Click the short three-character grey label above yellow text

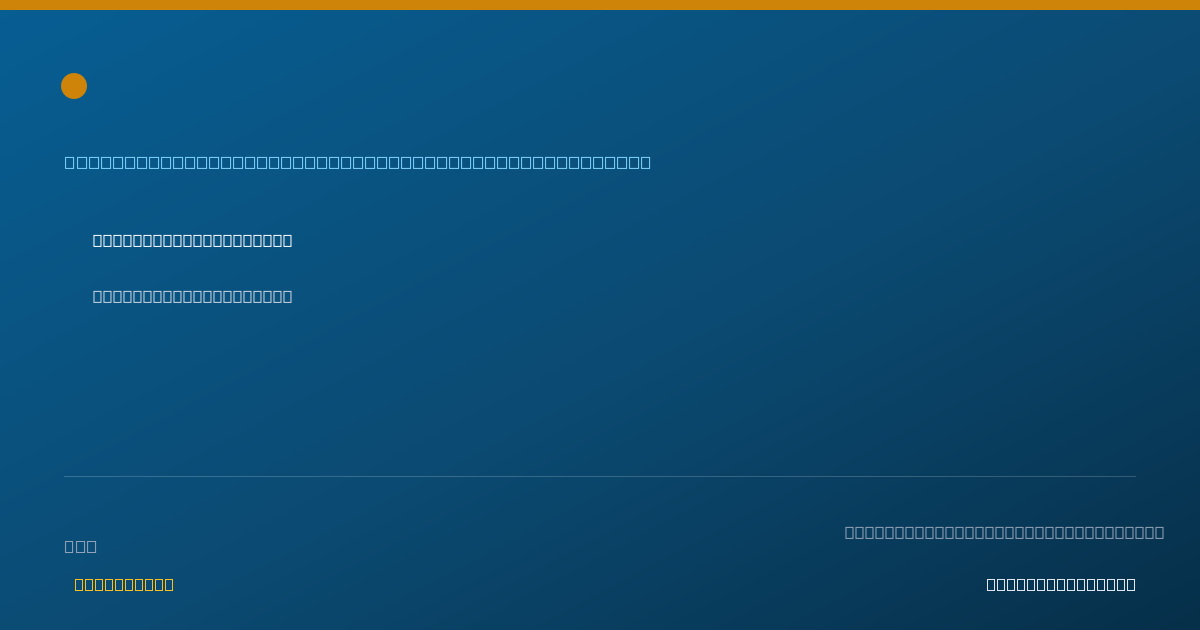[x=81, y=546]
